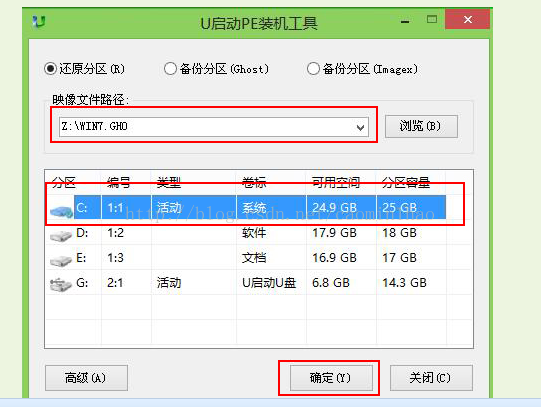Confirm with the 确定 (Y) button
Image resolution: width=541 pixels, height=407 pixels.
[331, 378]
